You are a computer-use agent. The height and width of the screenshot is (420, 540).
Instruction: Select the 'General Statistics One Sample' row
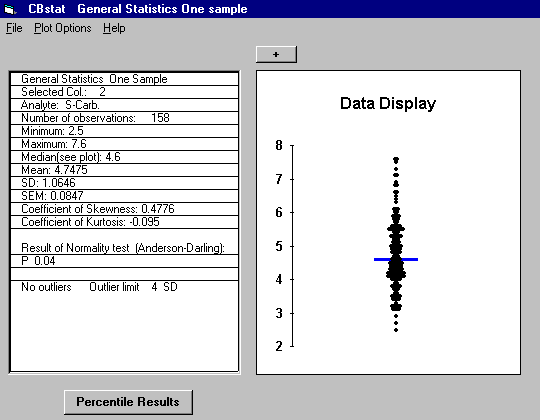coord(124,79)
